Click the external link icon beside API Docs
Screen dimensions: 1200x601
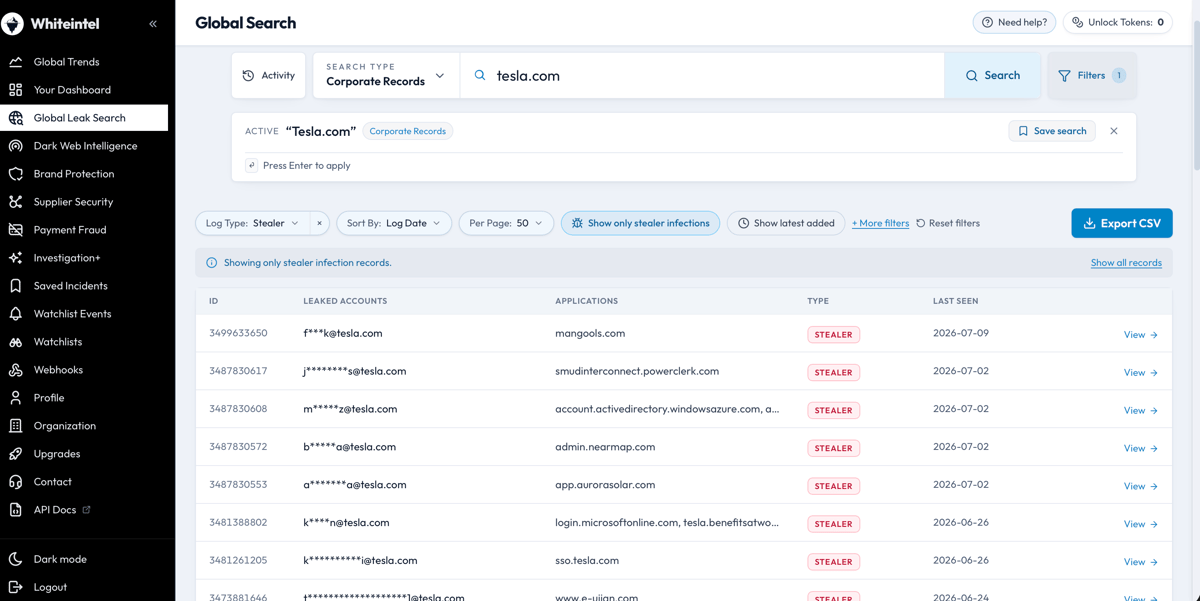coord(86,510)
